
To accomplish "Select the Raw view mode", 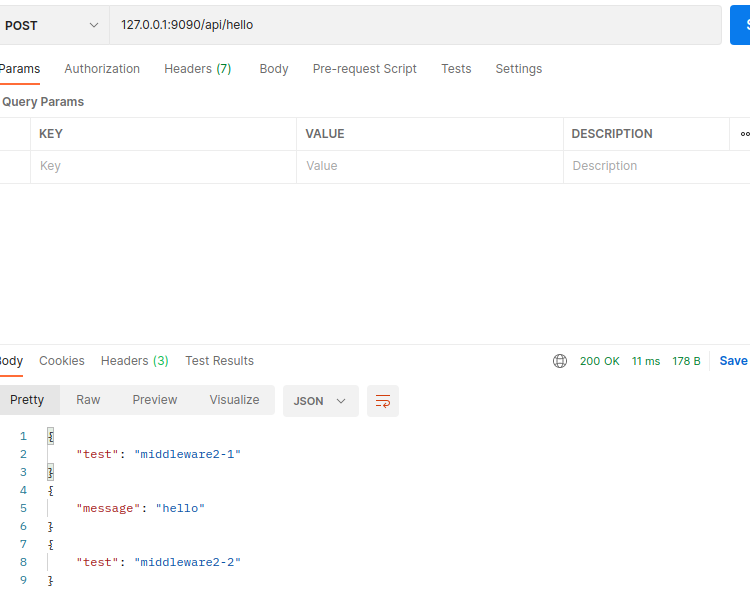I will 88,400.
